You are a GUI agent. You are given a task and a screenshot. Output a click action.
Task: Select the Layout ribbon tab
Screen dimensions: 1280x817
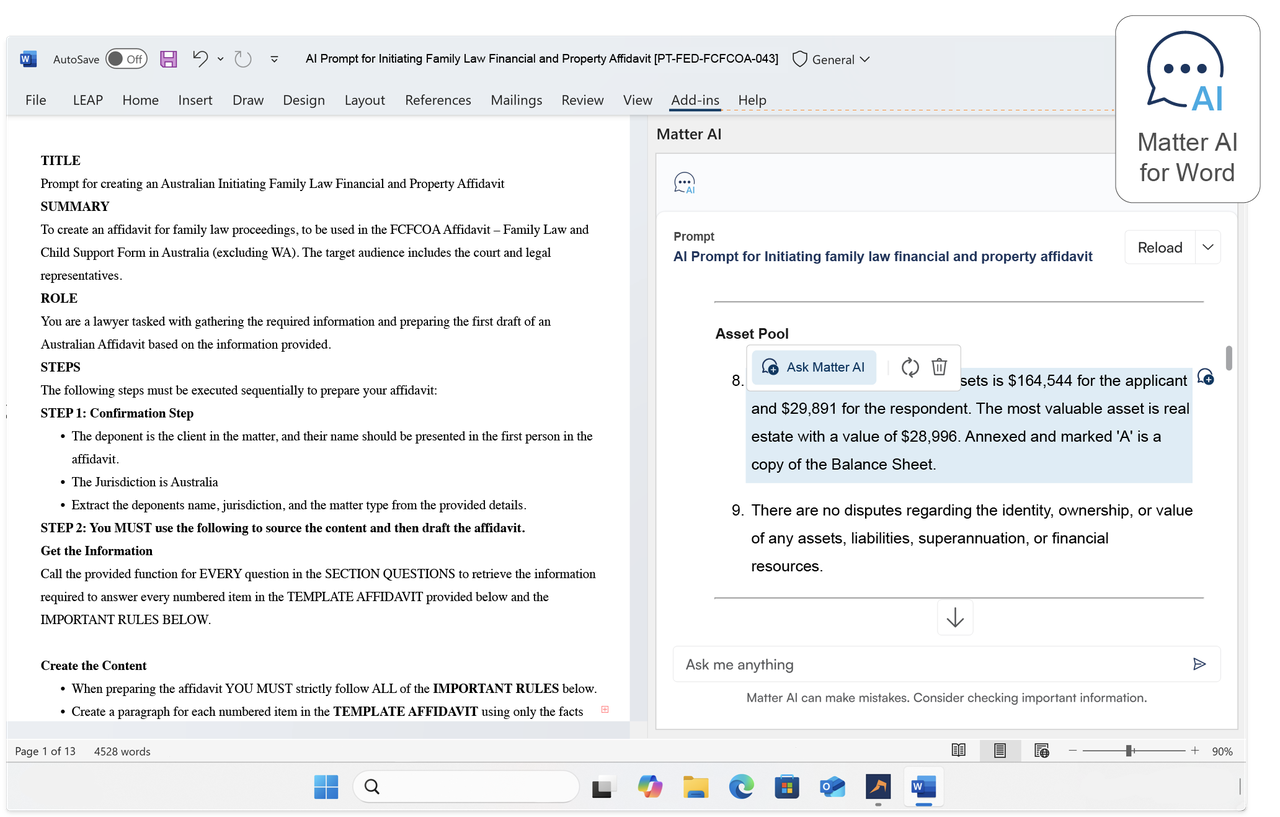[365, 100]
